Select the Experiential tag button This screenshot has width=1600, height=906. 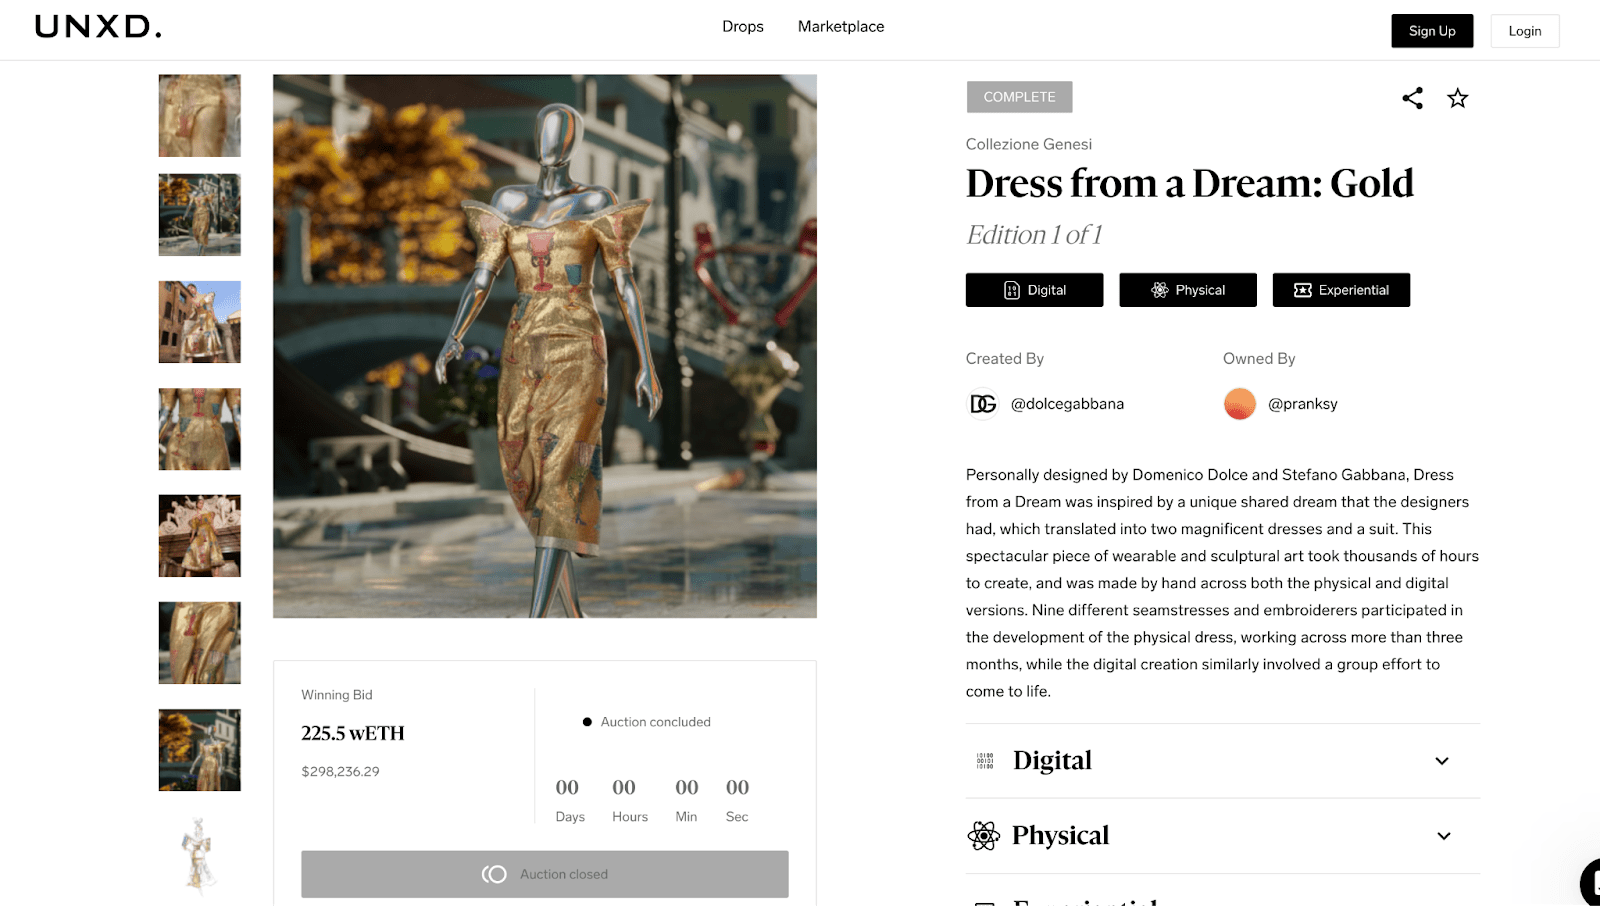click(1340, 290)
